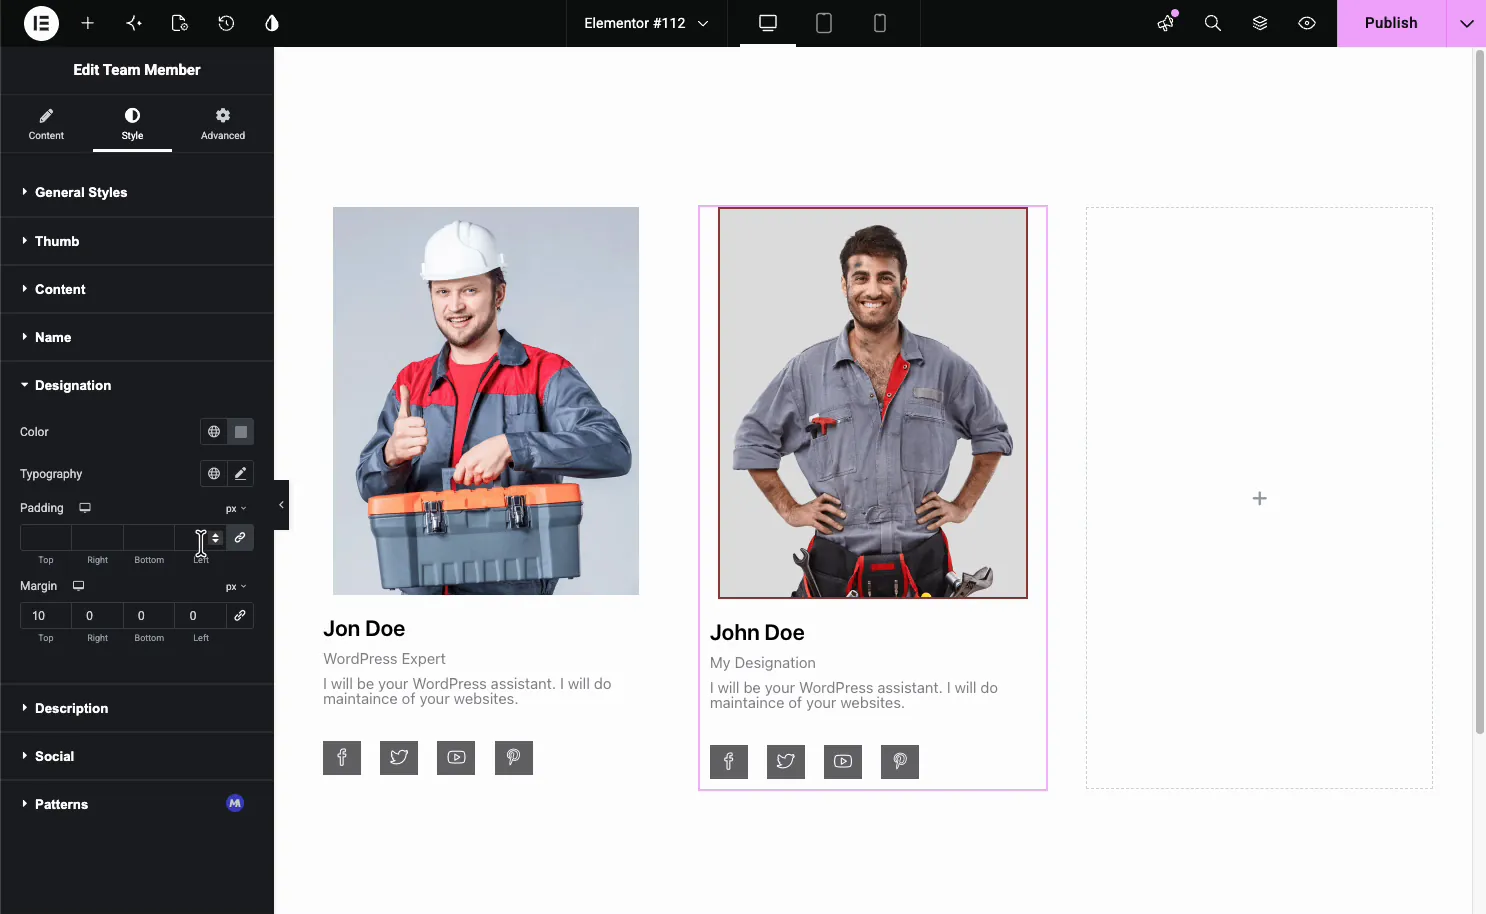Switch to desktop responsive view

click(x=768, y=23)
